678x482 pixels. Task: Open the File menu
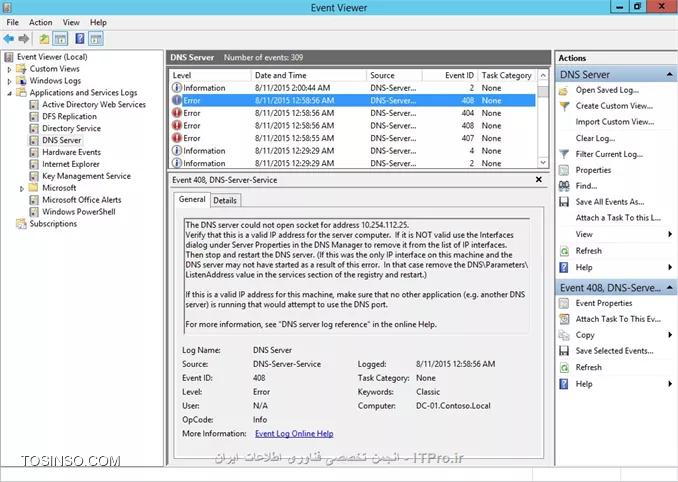[x=13, y=22]
